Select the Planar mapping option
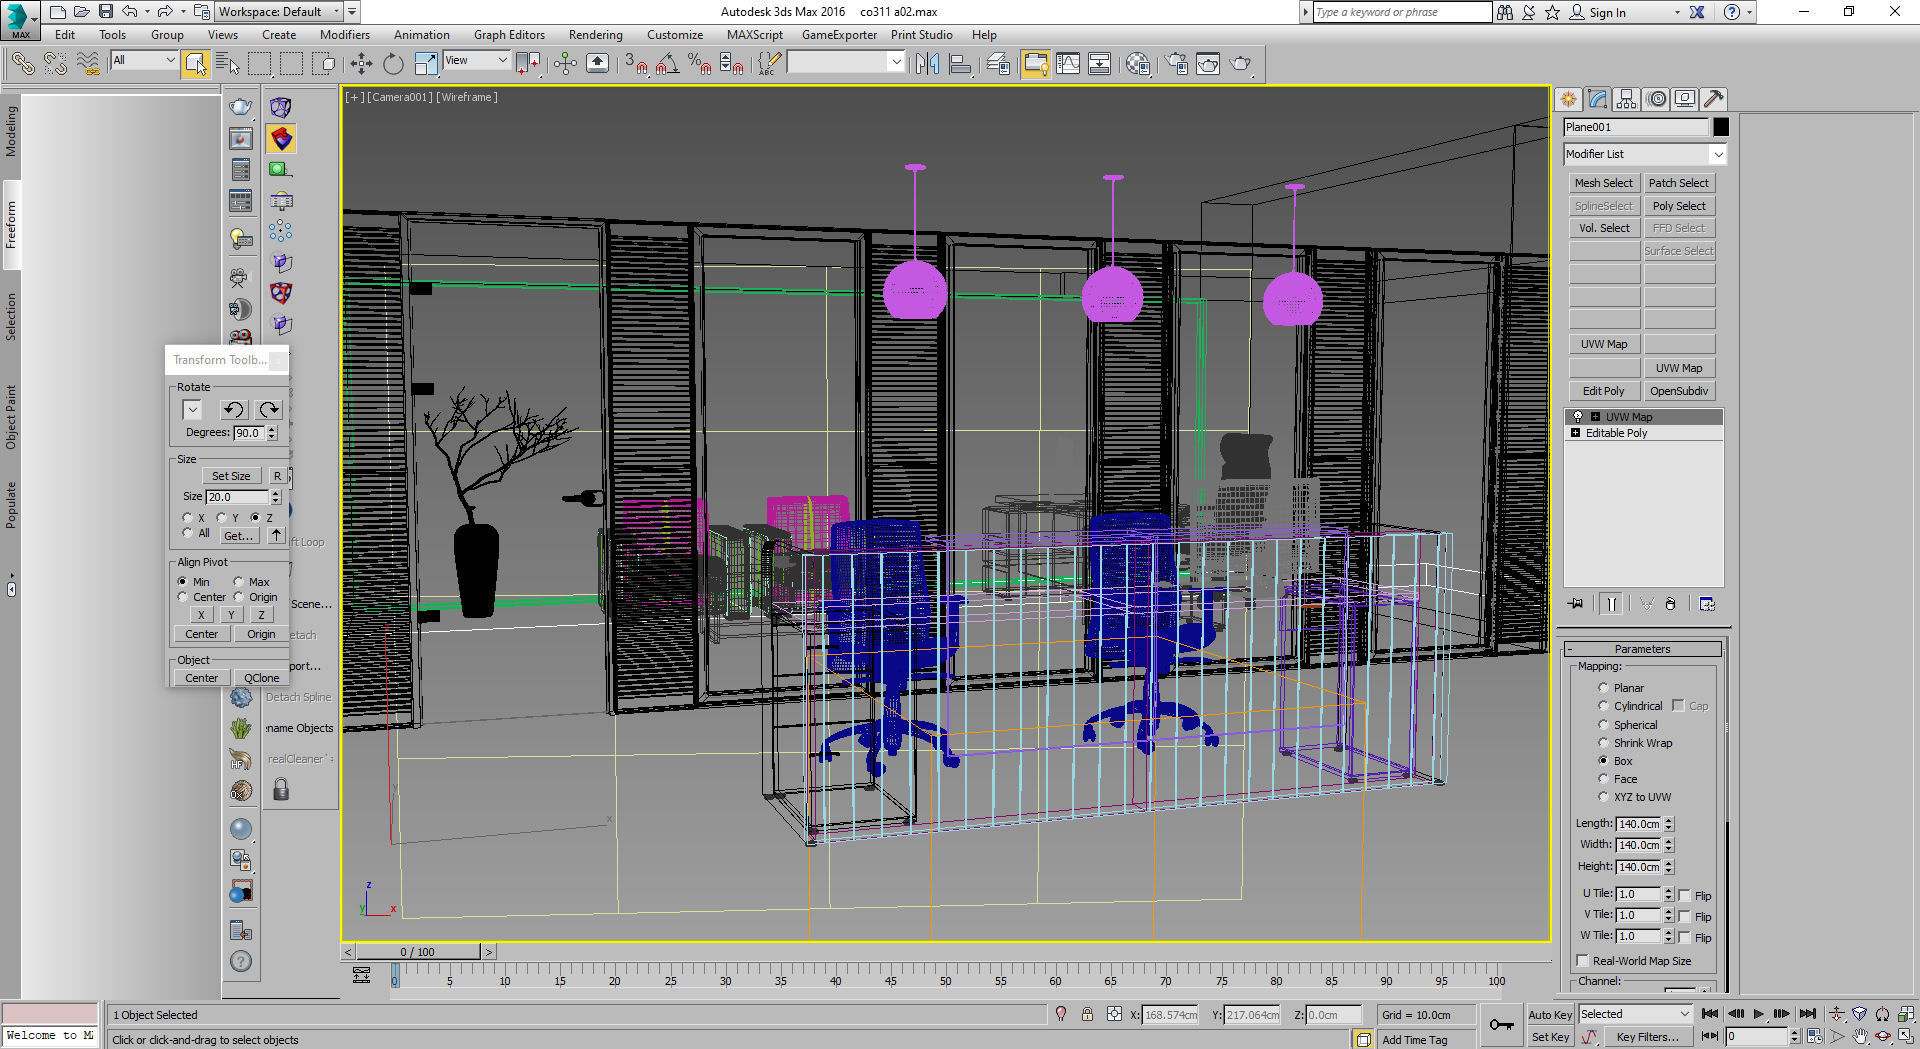Viewport: 1920px width, 1049px height. pos(1603,688)
